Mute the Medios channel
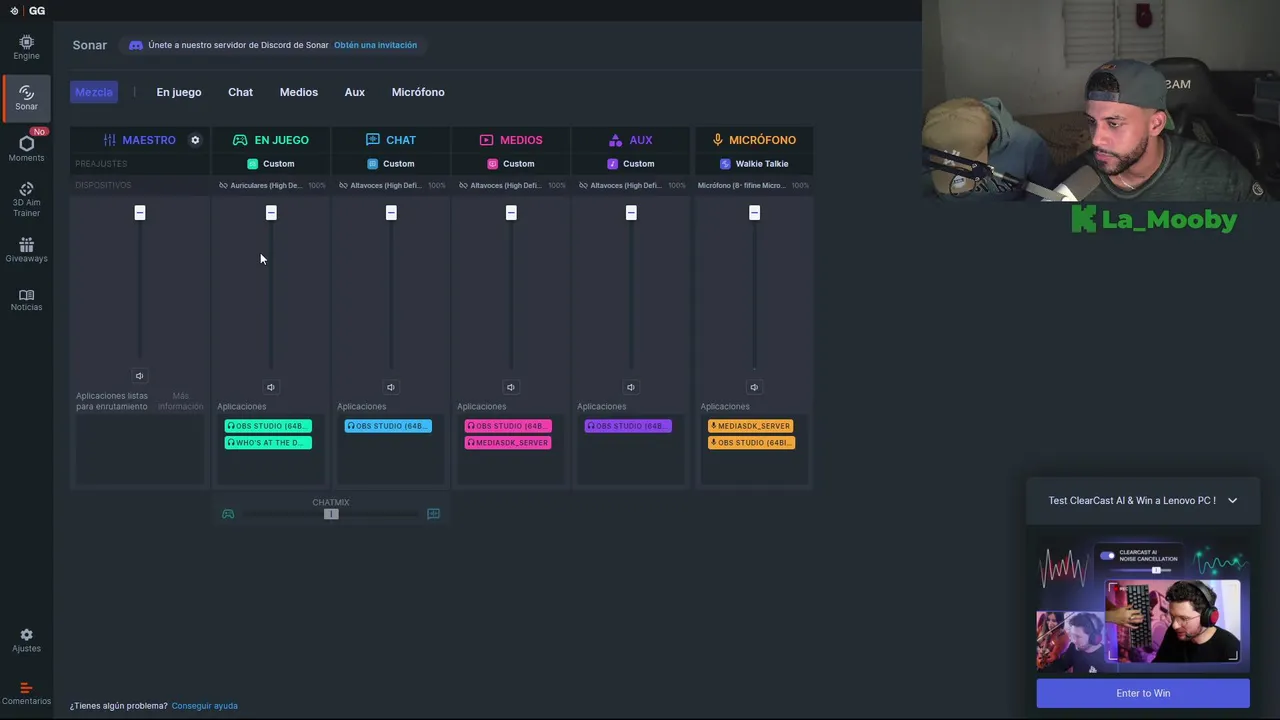The height and width of the screenshot is (720, 1280). [511, 387]
